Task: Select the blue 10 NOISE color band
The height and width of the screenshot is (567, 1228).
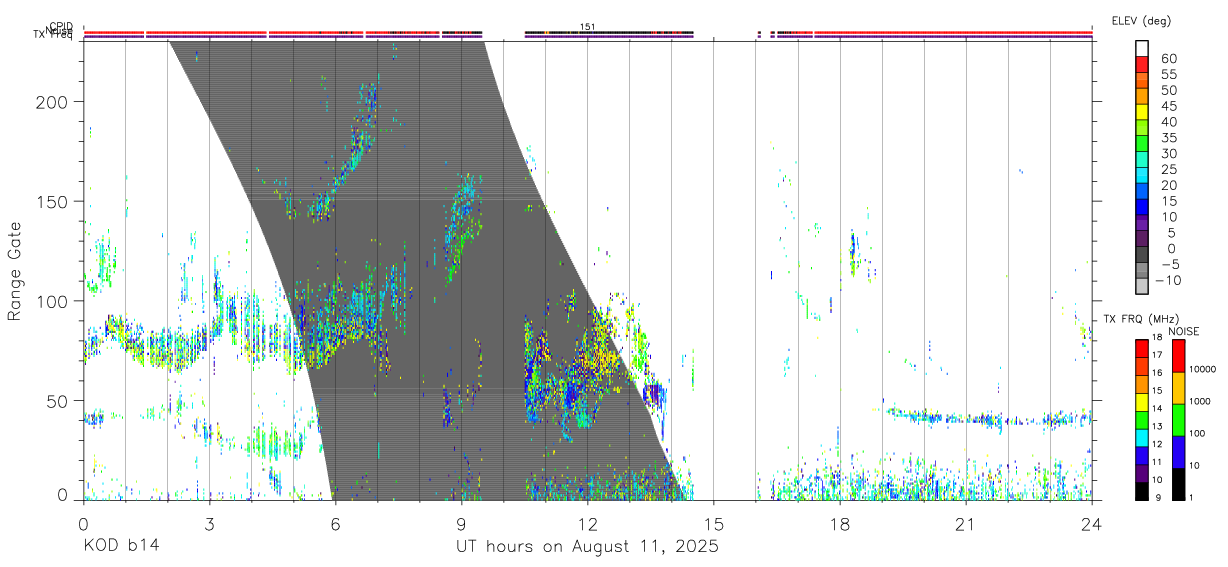Action: tap(1179, 452)
